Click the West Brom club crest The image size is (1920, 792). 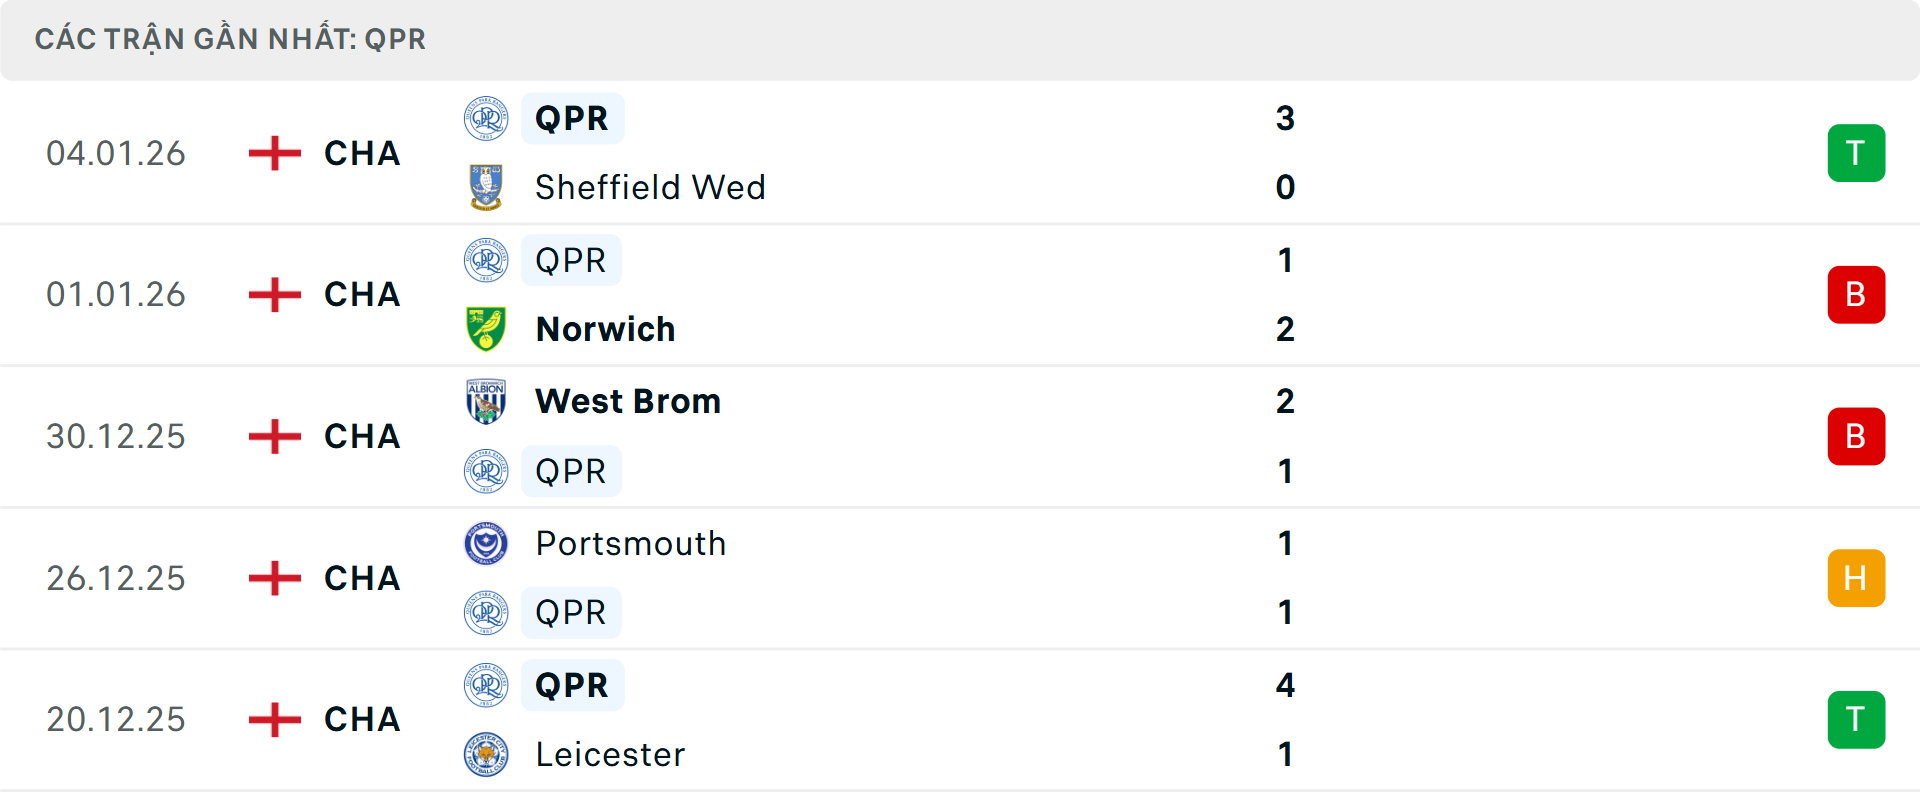click(x=486, y=401)
